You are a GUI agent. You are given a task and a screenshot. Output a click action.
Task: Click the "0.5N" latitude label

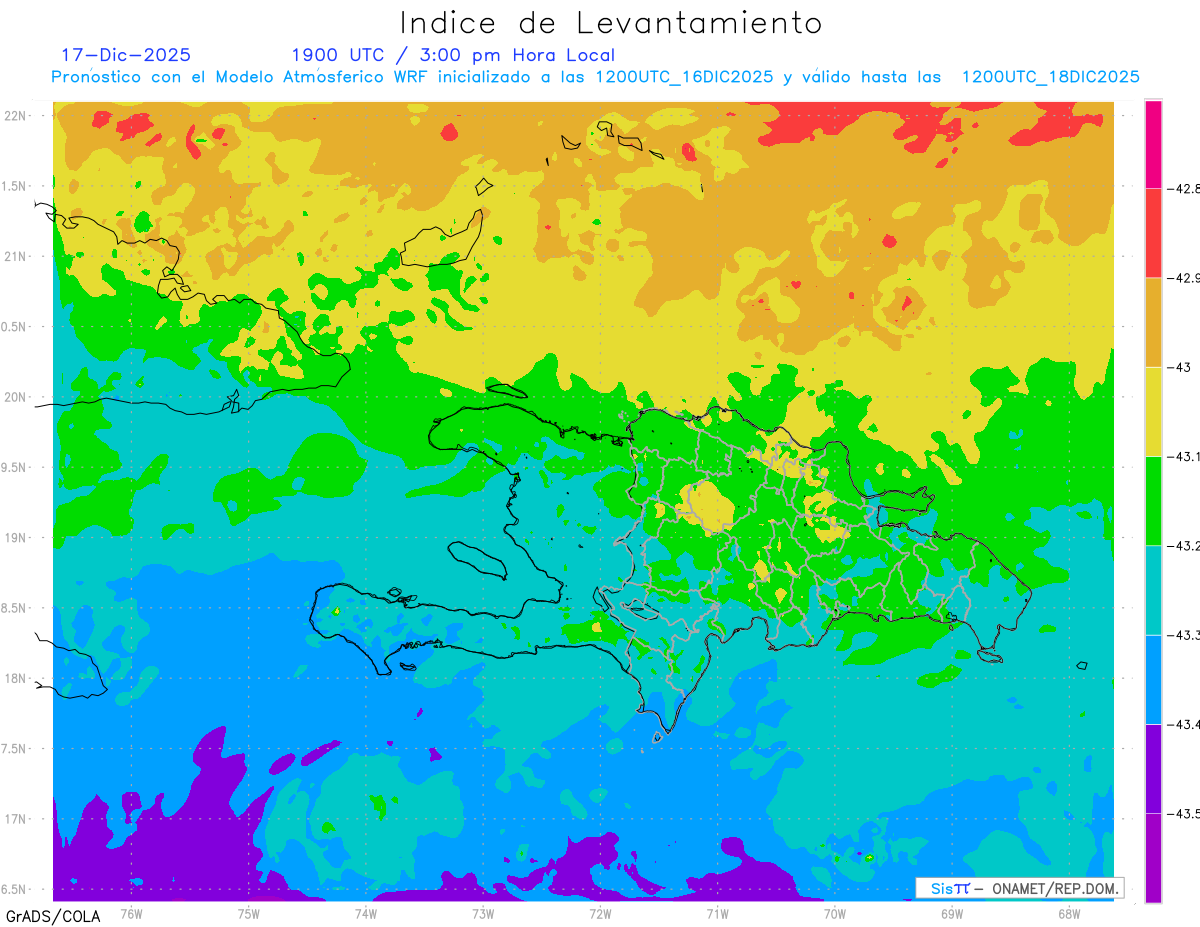point(13,327)
